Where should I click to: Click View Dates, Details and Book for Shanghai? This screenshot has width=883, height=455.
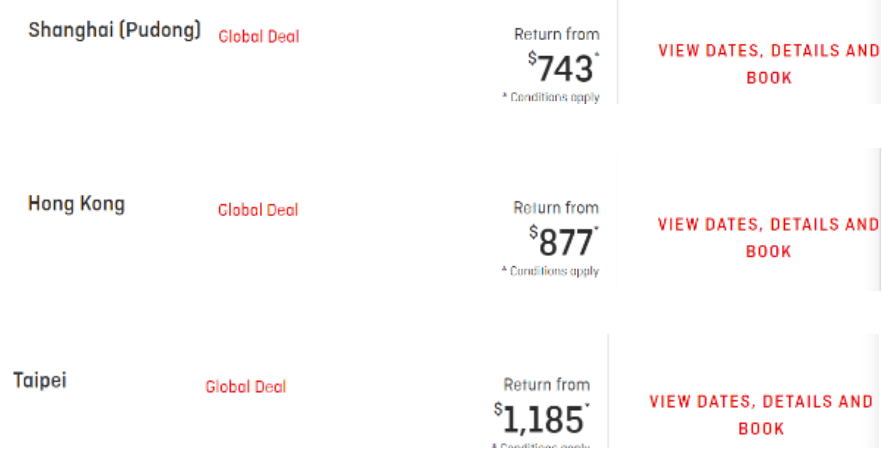coord(768,64)
